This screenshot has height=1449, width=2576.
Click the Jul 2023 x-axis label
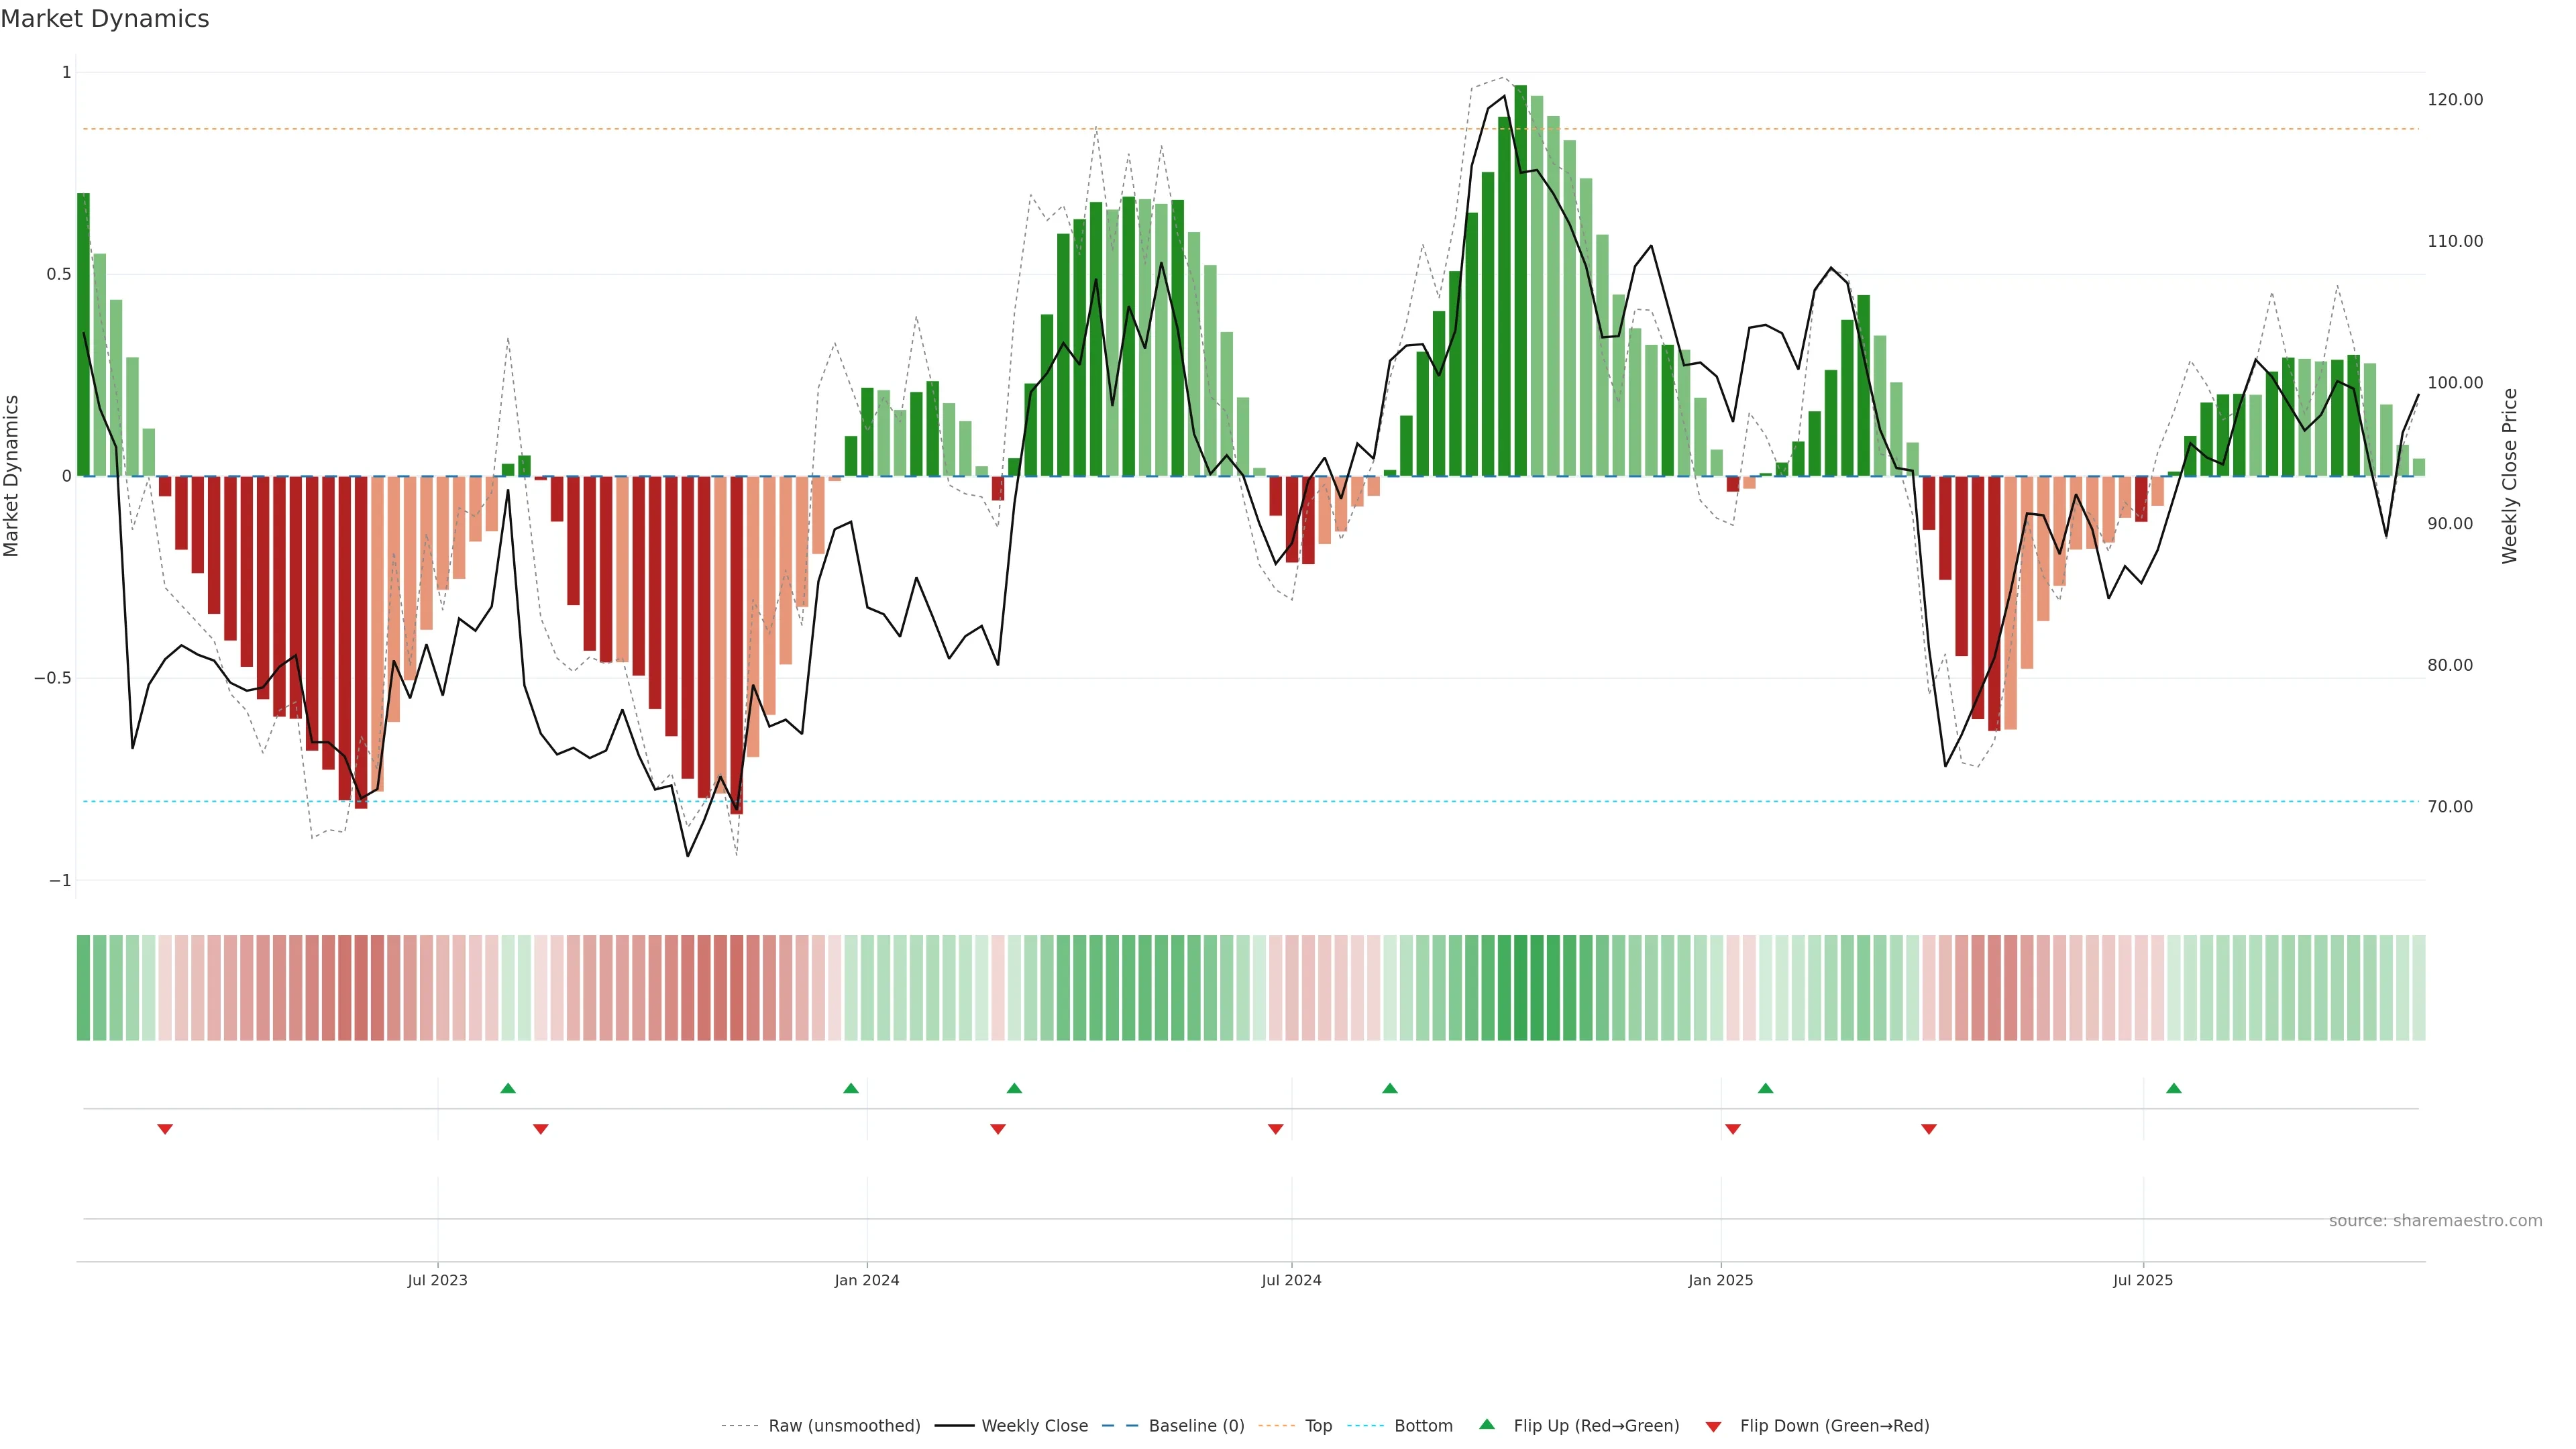click(x=437, y=1280)
